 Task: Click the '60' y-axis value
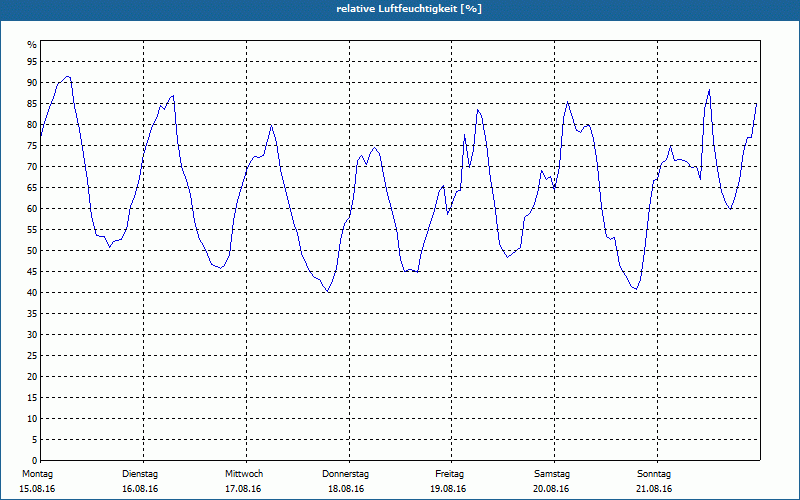32,209
